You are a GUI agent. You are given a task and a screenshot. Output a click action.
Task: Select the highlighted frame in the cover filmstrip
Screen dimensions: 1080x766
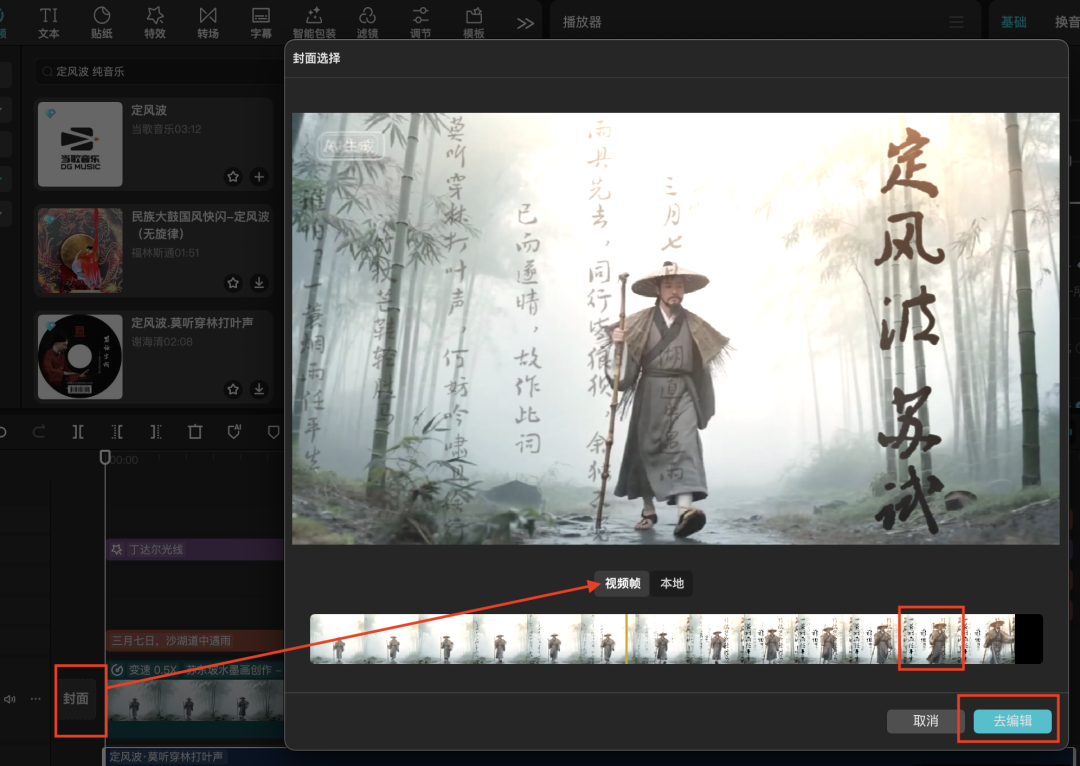tap(930, 638)
